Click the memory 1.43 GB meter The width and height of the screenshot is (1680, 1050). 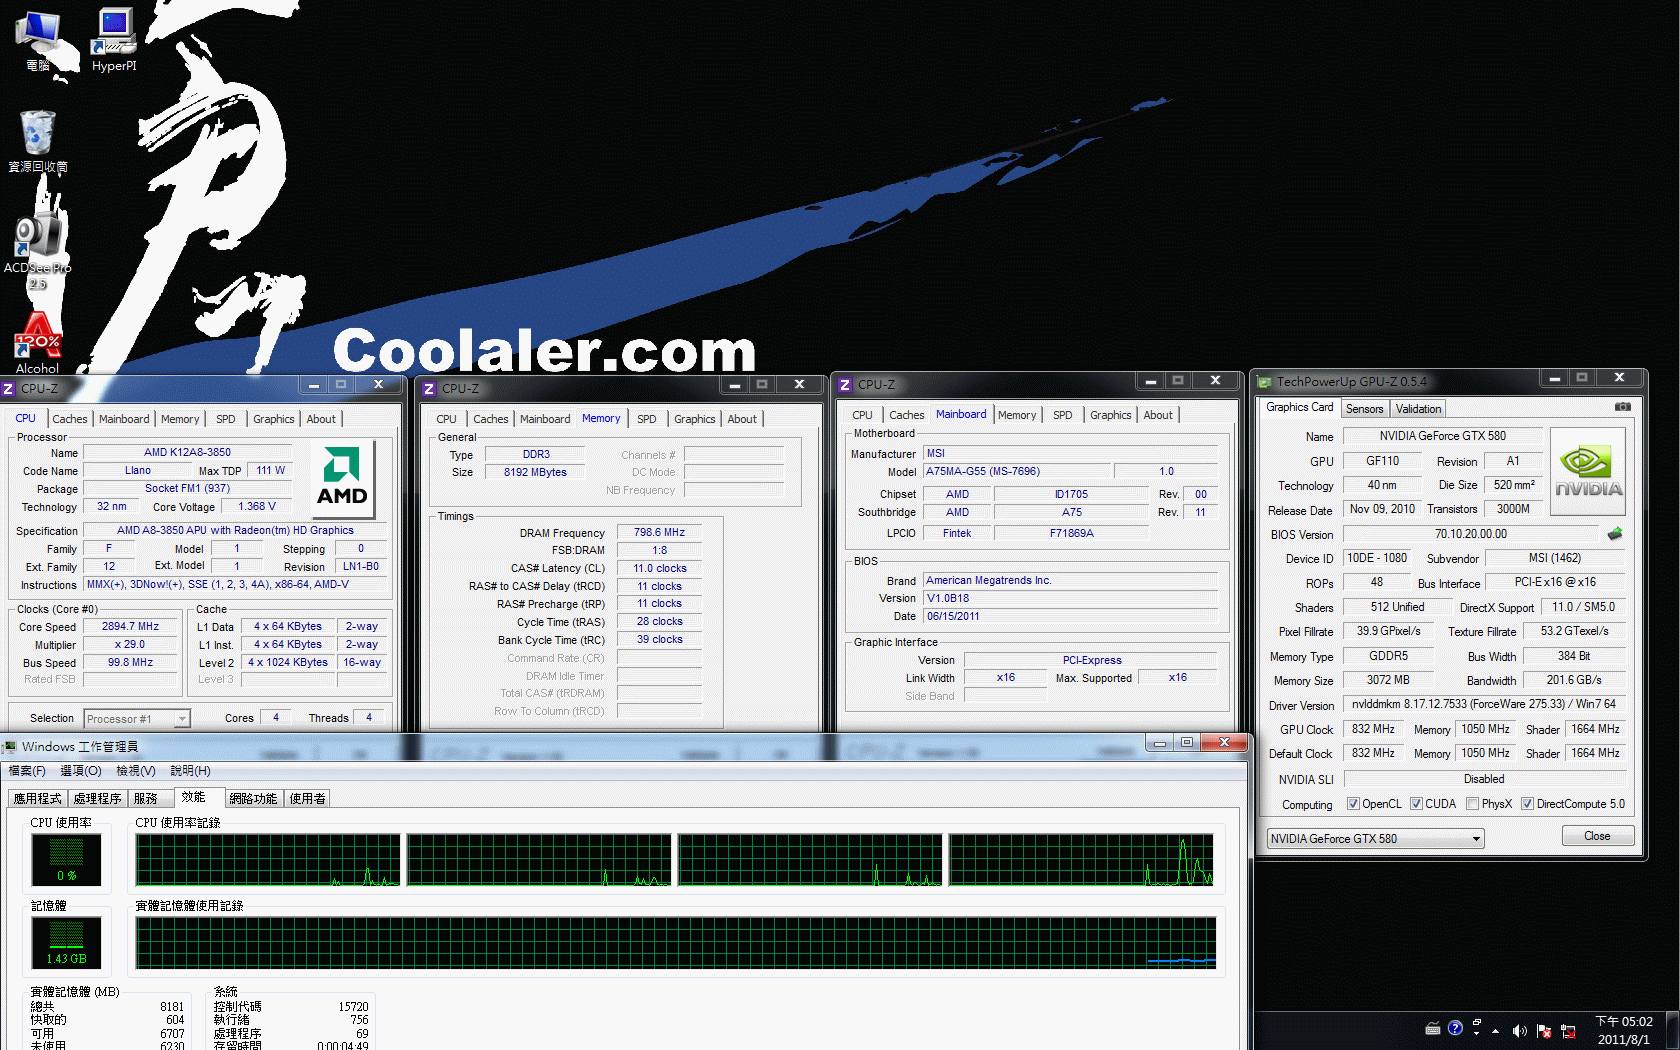point(66,943)
